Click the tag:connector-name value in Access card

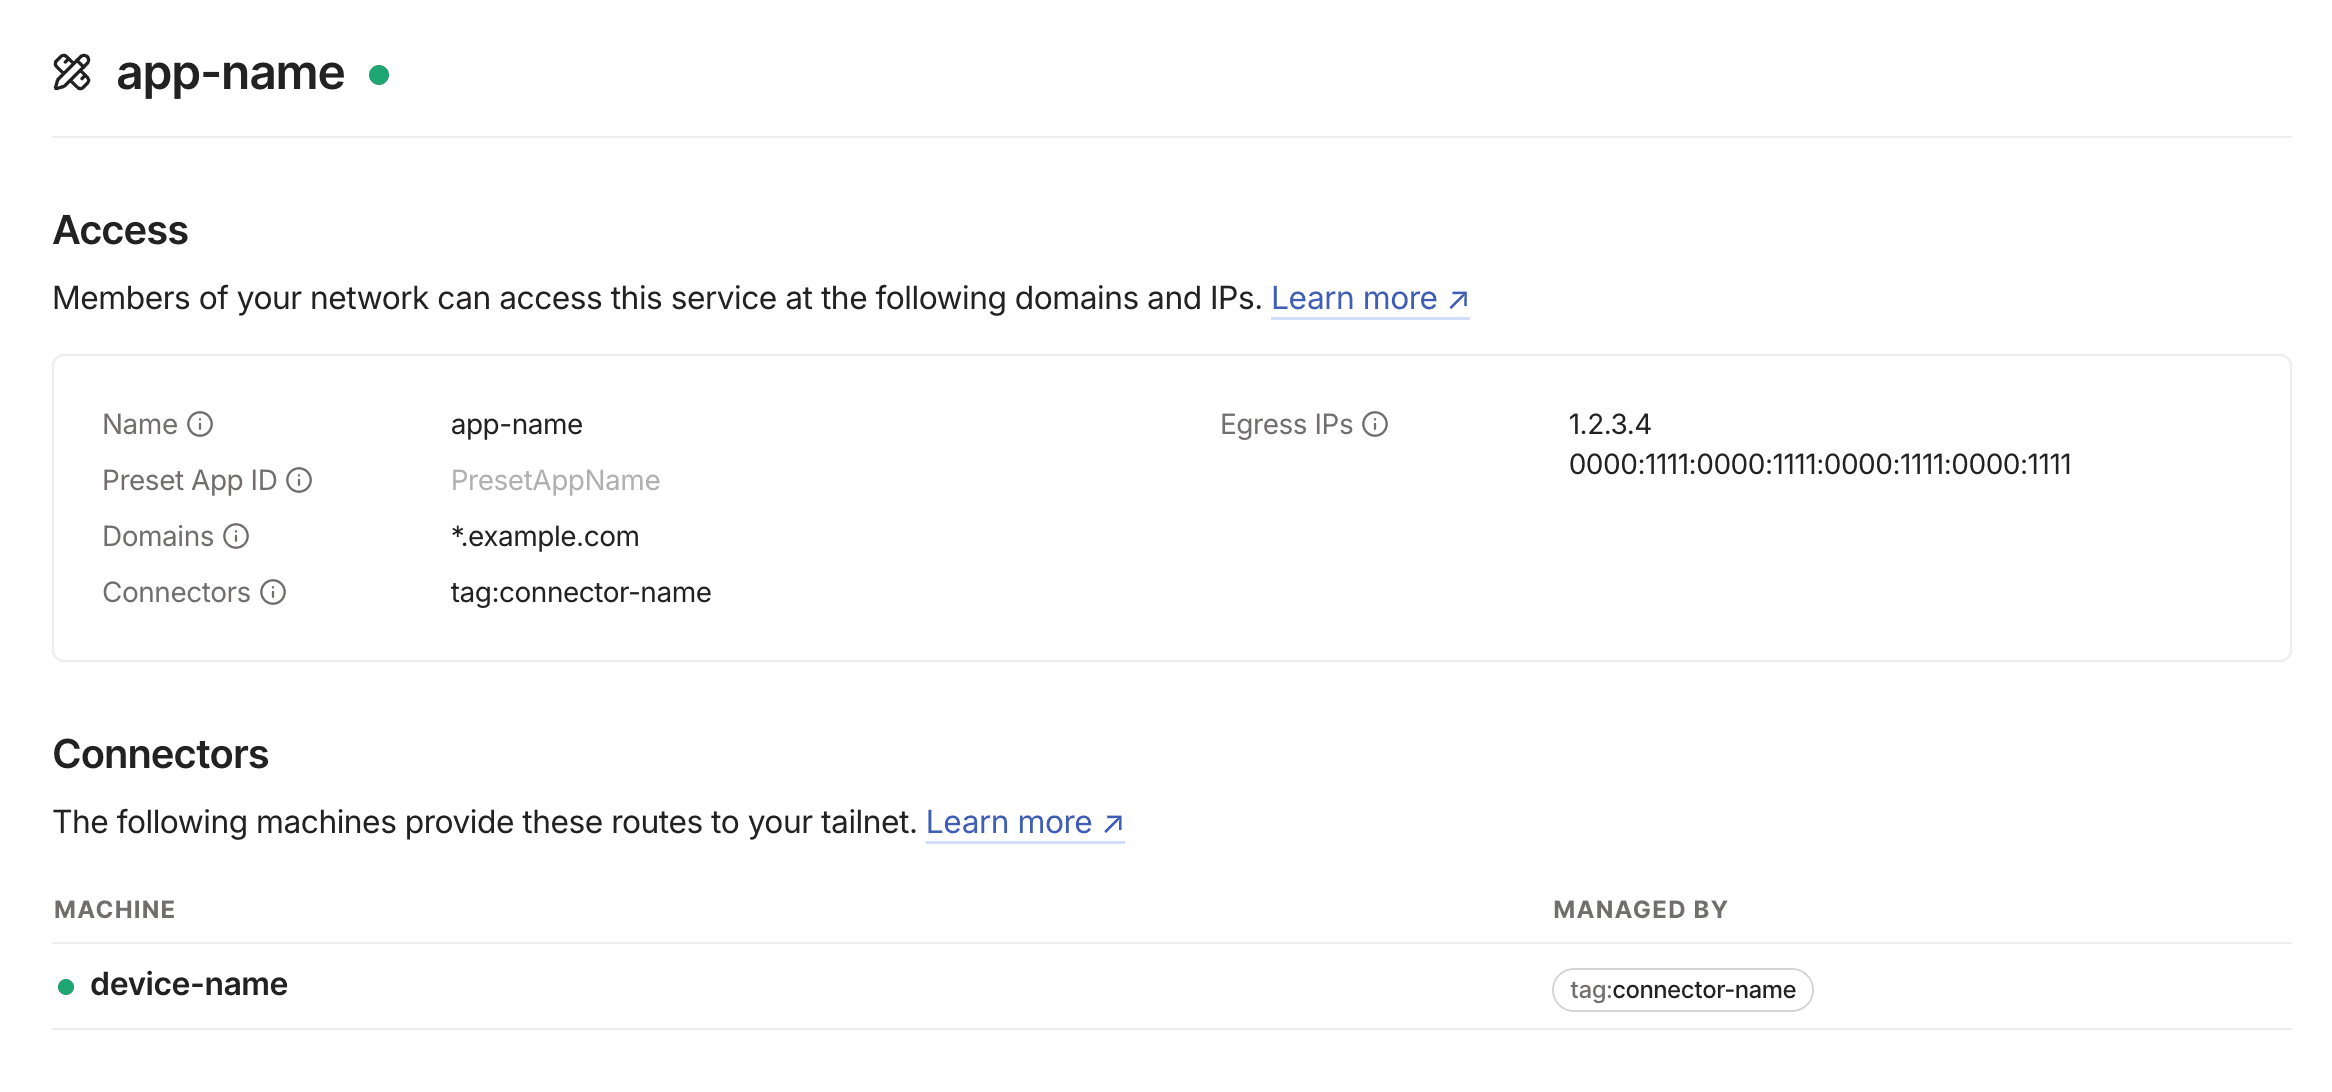tap(580, 593)
